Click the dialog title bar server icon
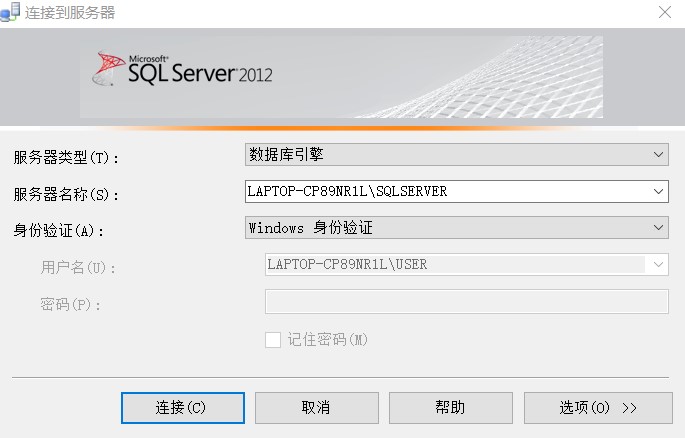Viewport: 685px width, 438px height. pyautogui.click(x=10, y=12)
